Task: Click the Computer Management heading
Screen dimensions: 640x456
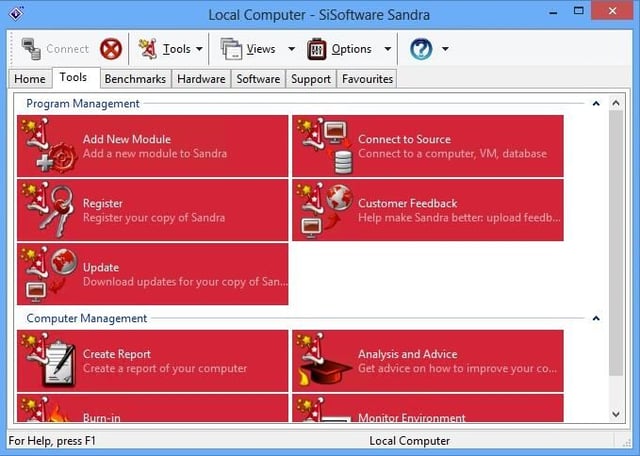Action: tap(87, 318)
